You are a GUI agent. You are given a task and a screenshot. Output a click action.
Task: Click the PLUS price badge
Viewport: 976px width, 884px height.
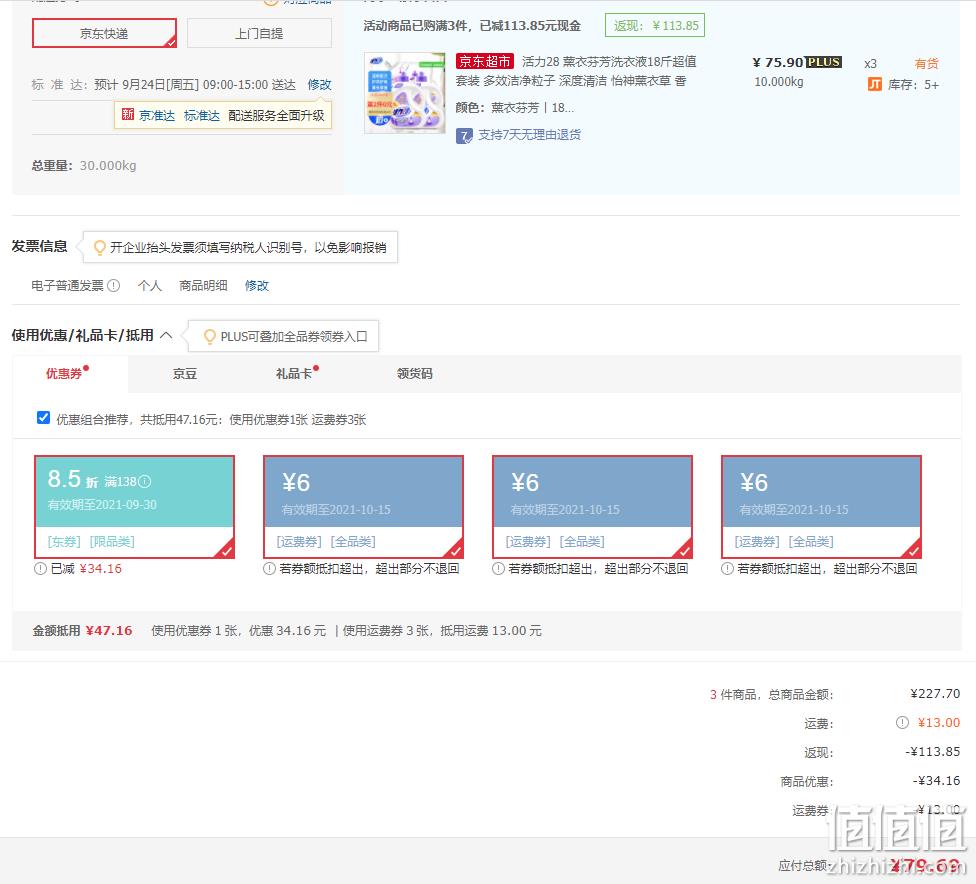click(x=824, y=62)
